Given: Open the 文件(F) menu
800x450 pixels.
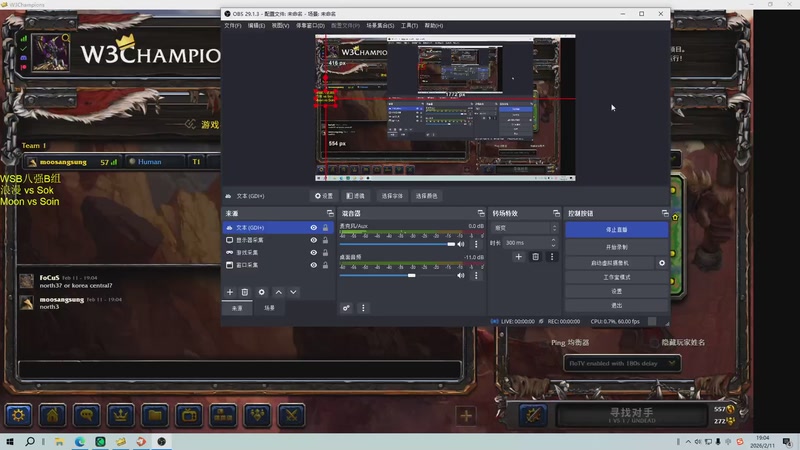Looking at the screenshot, I should [233, 26].
